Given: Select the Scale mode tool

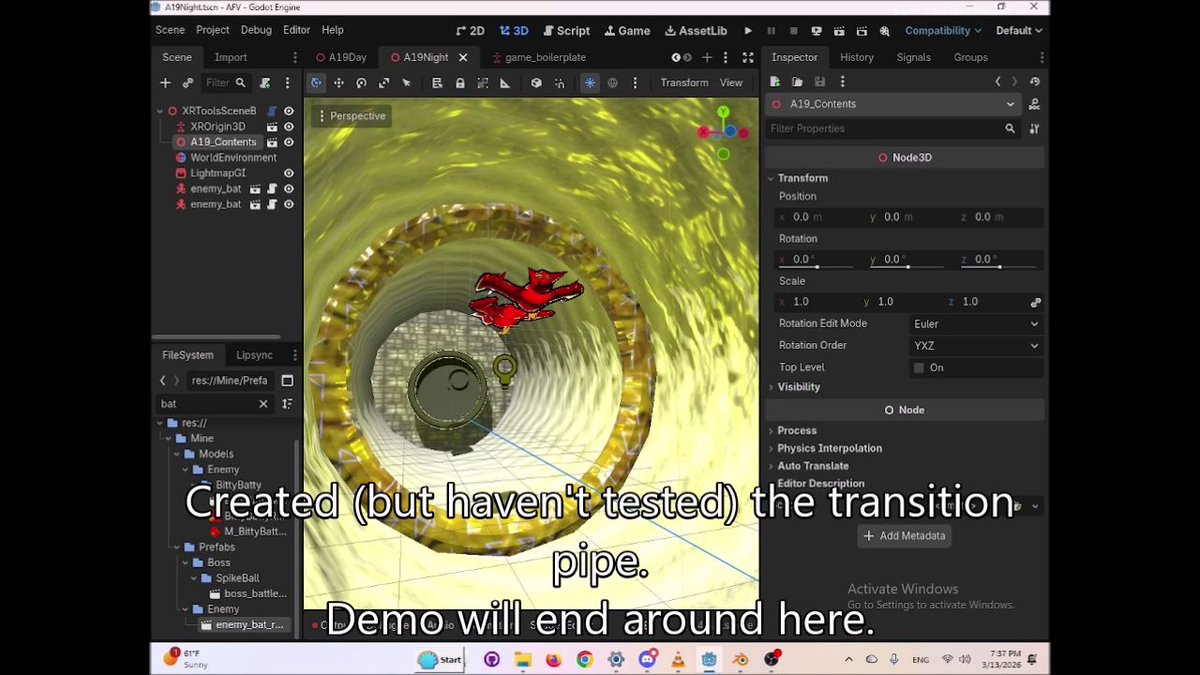Looking at the screenshot, I should [x=384, y=83].
